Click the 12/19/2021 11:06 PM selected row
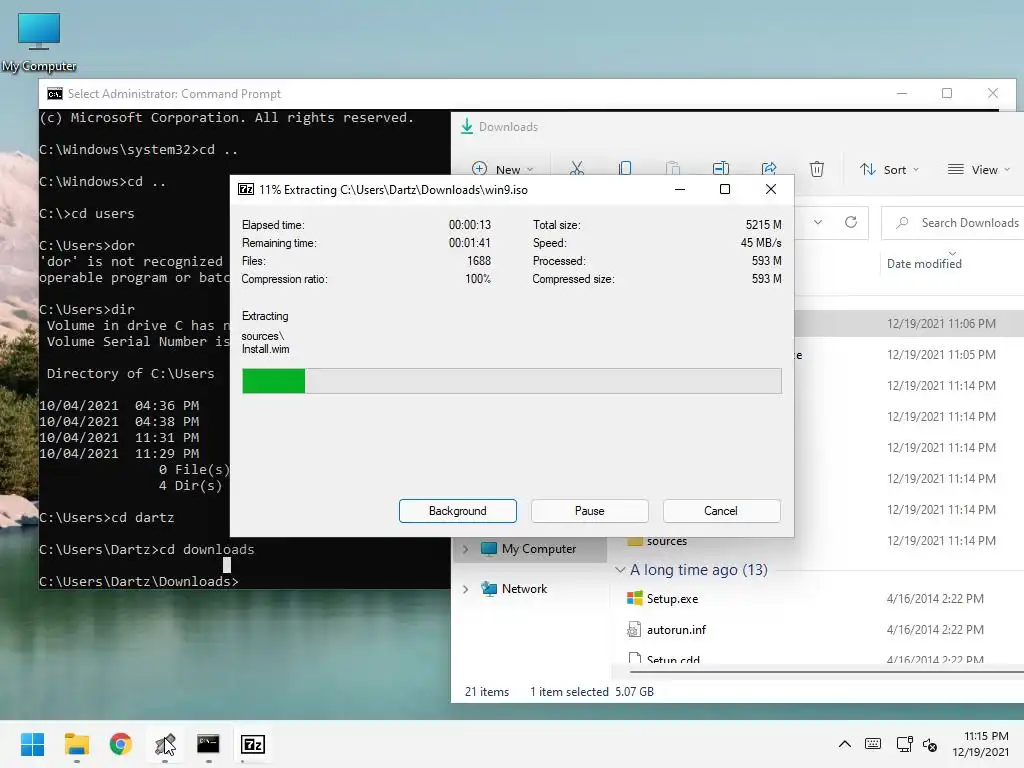Screen dimensions: 1024x768 click(909, 323)
